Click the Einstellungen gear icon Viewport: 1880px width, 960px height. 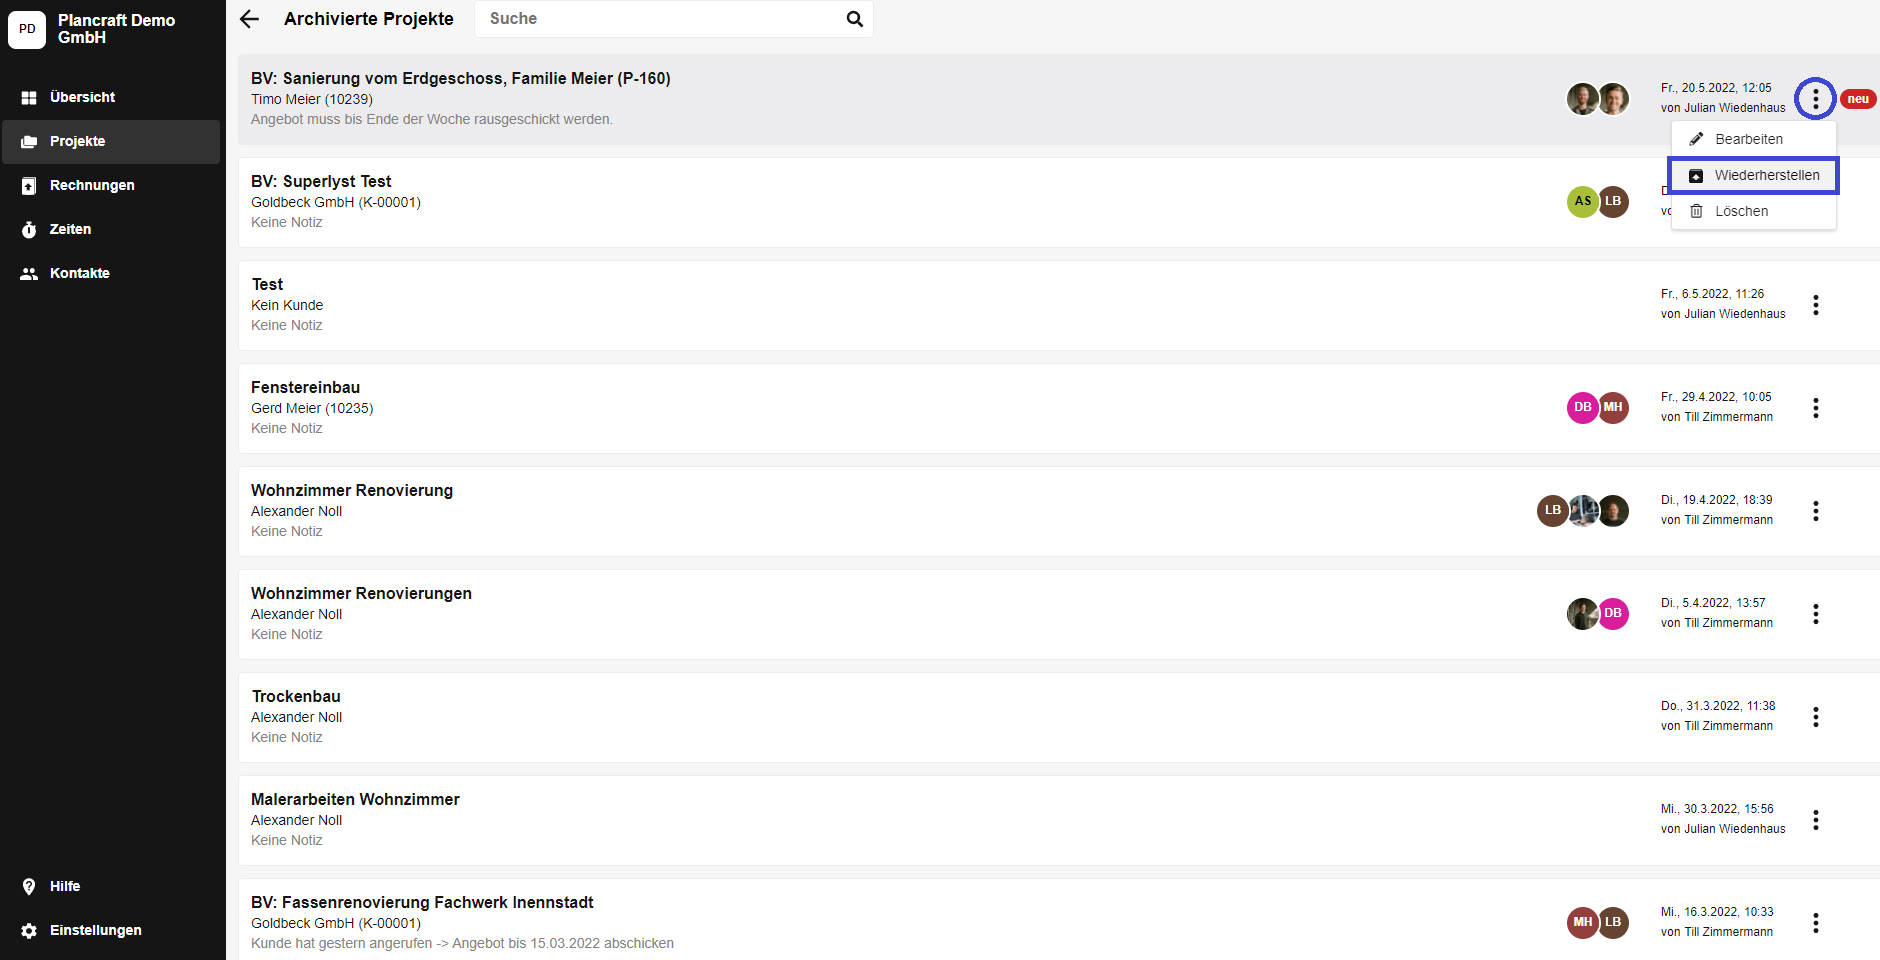(29, 931)
